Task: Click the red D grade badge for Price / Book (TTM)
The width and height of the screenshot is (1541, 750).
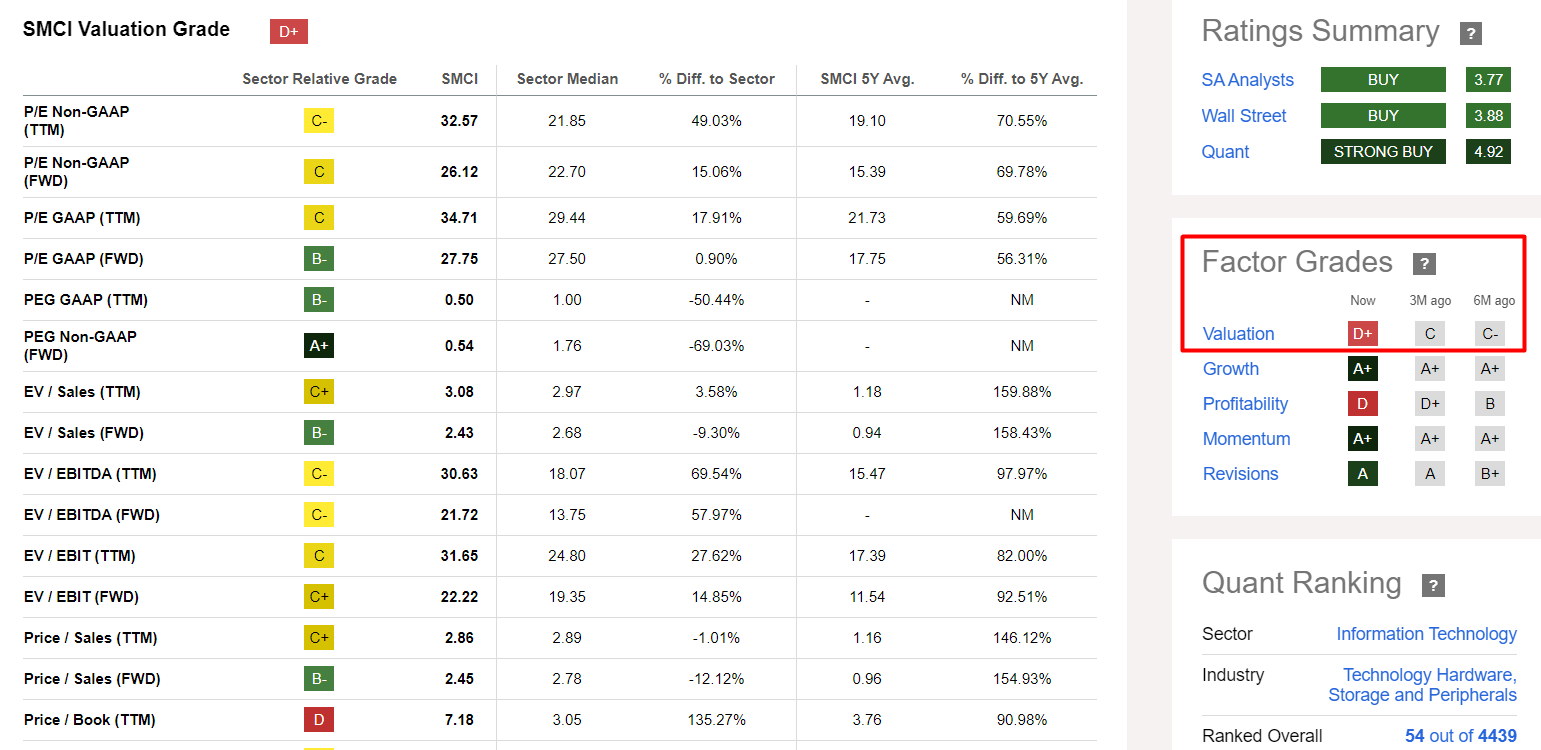Action: pyautogui.click(x=319, y=720)
